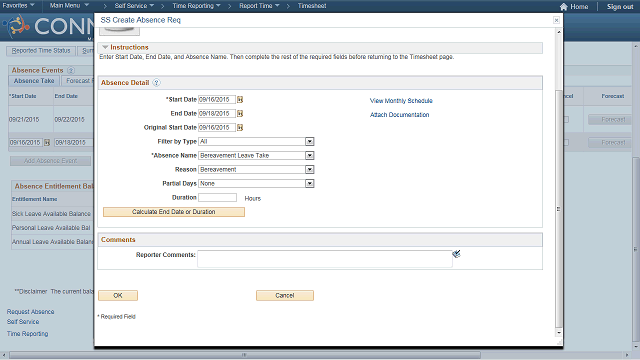Image resolution: width=640 pixels, height=360 pixels.
Task: Click dialog vertical scrollbar down arrow
Action: coord(559,333)
